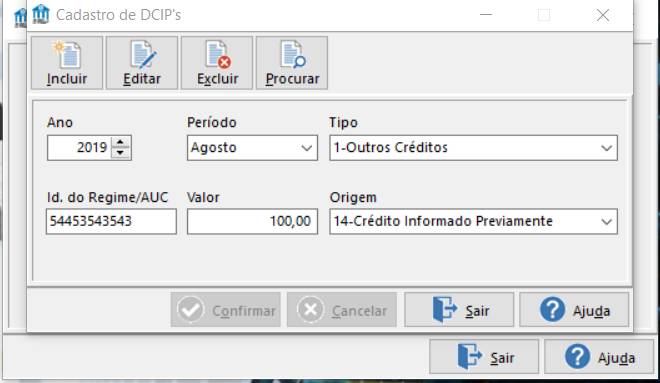Close the Cadastro de DCIP's window
Viewport: 660px width, 383px height.
click(x=603, y=15)
